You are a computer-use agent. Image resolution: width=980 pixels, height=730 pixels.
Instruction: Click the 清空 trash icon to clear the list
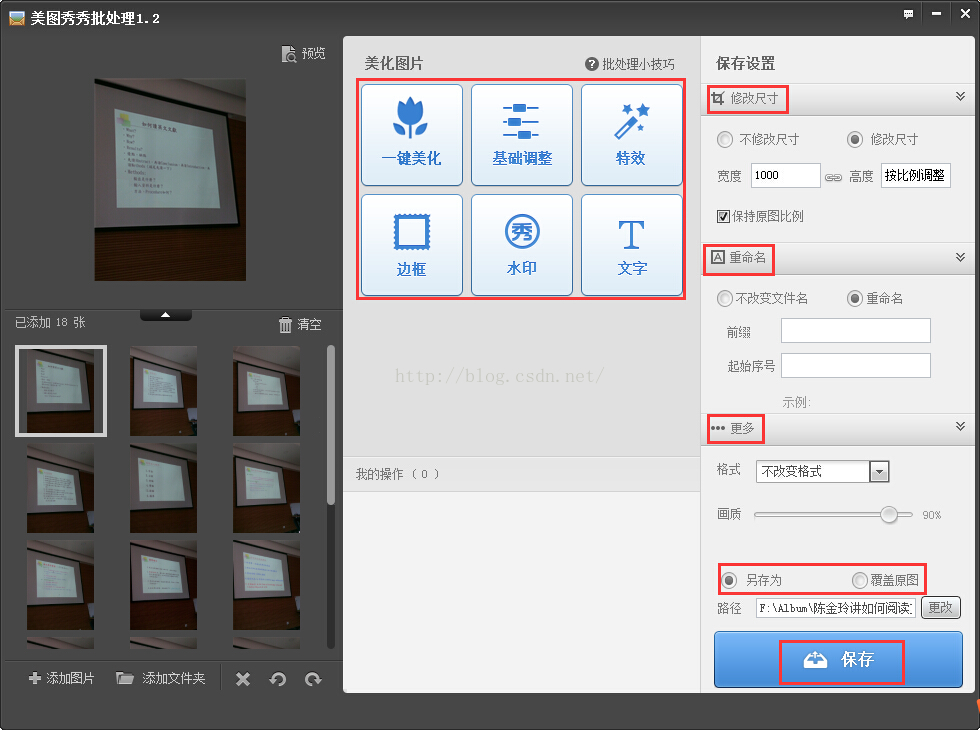[x=285, y=324]
